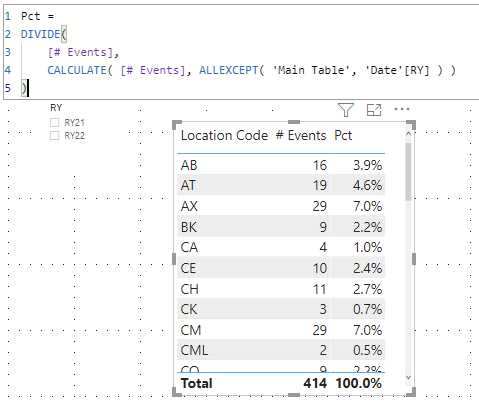This screenshot has width=479, height=407.
Task: Click the 3.9% Pct value
Action: click(x=368, y=165)
